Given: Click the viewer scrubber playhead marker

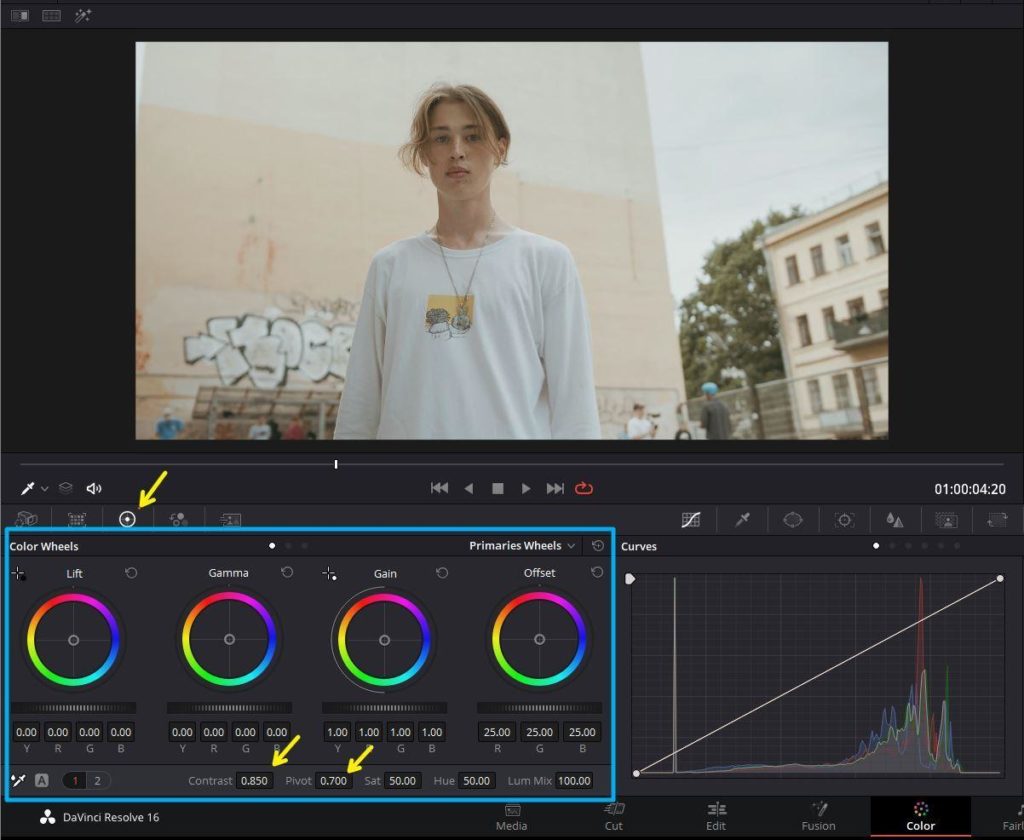Looking at the screenshot, I should [x=336, y=464].
